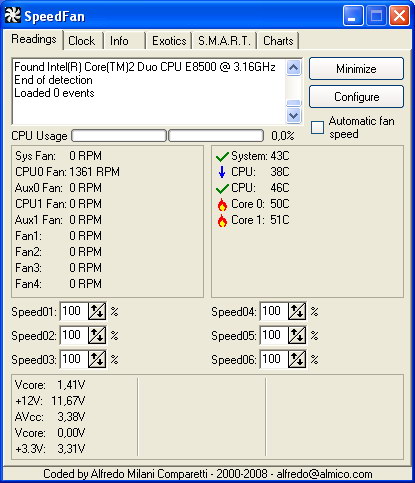Click the "+12V: 11,67V" voltage reading
Viewport: 415px width, 483px height.
click(x=50, y=401)
